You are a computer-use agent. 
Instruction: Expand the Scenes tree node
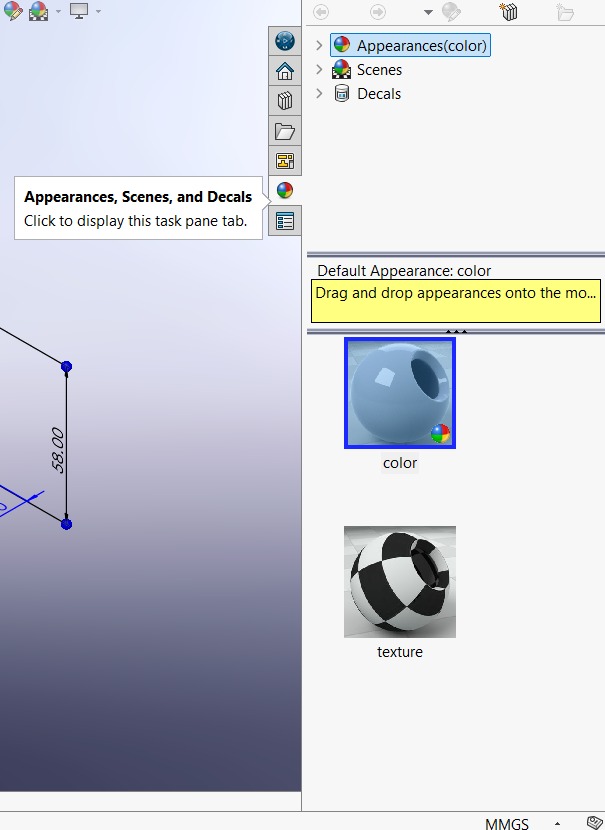(319, 69)
